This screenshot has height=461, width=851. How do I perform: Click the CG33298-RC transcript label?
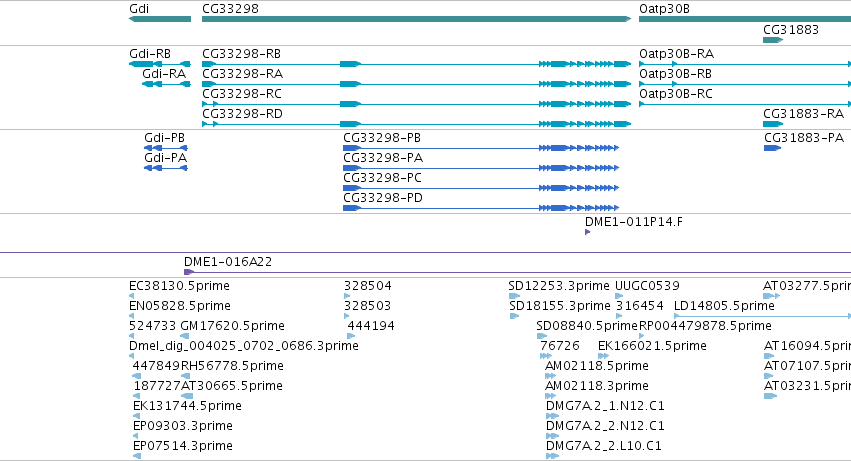[x=242, y=94]
